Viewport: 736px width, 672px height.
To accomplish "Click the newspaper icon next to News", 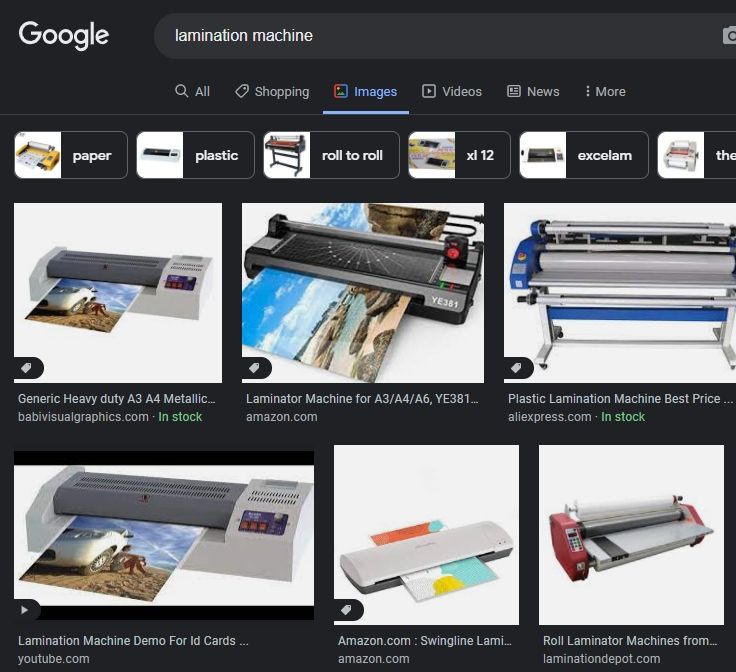I will coord(514,91).
